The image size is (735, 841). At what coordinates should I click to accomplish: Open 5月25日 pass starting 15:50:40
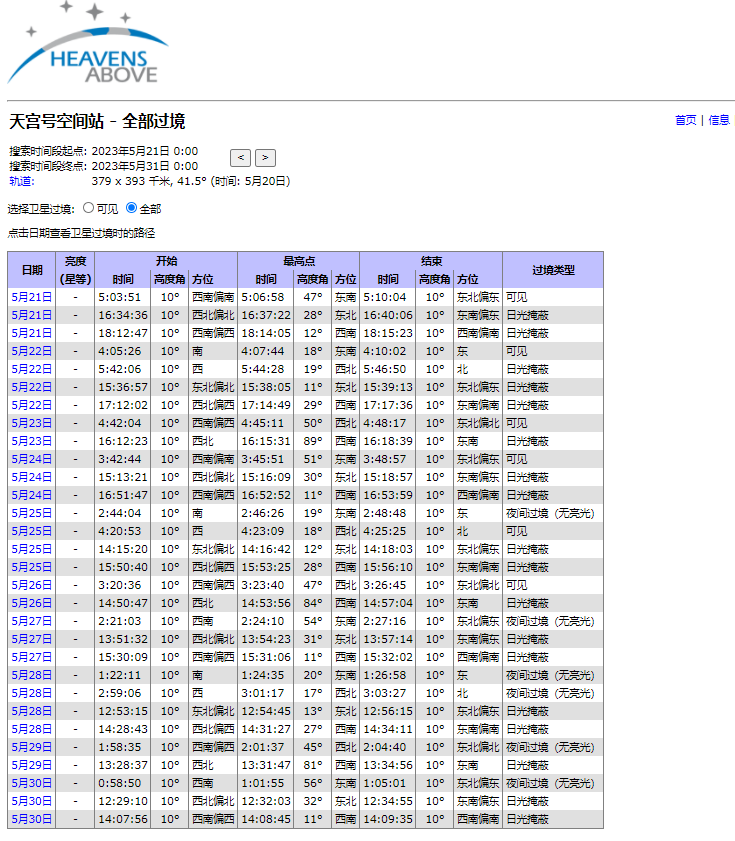pos(32,567)
